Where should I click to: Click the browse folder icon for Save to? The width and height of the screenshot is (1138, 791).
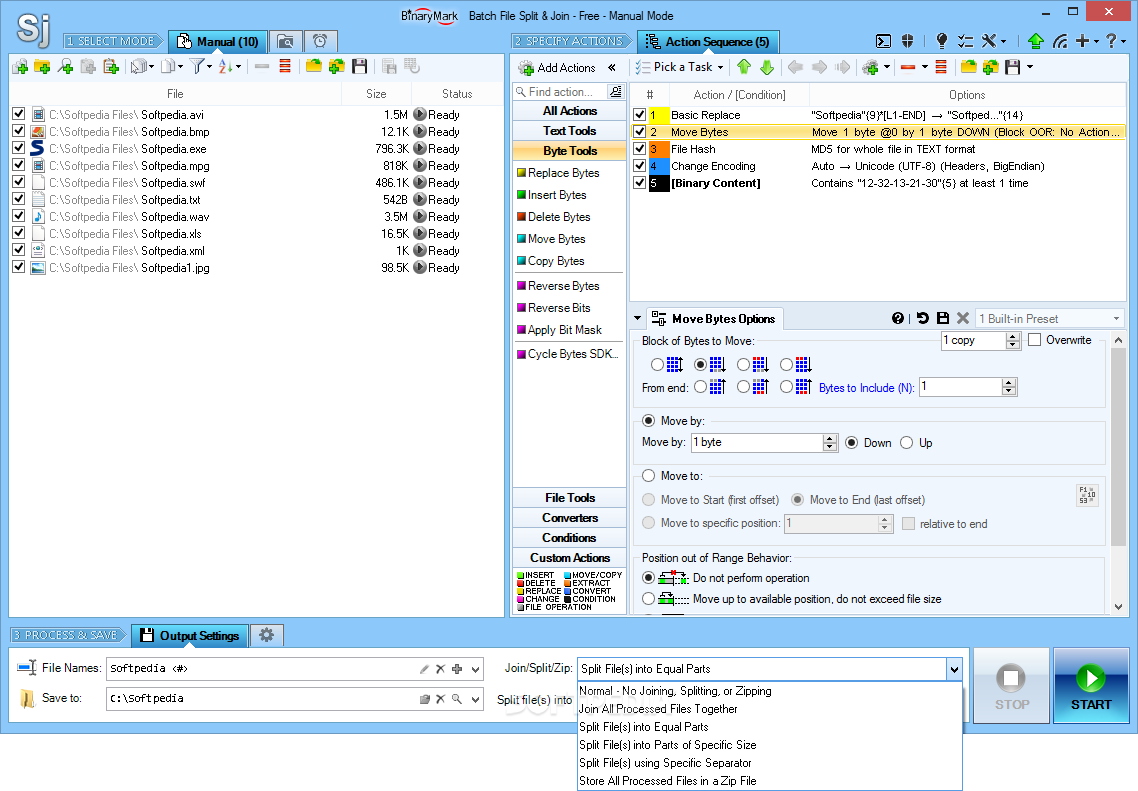click(x=425, y=699)
